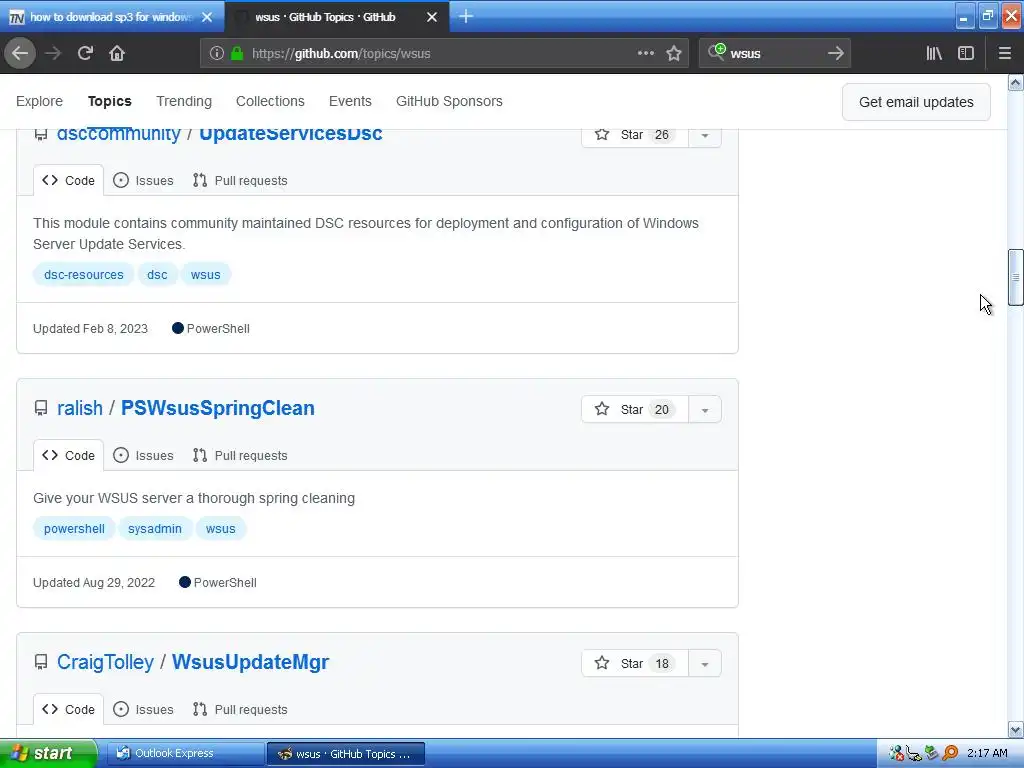
Task: Open Code tab of PSWsusSpringClean
Action: click(68, 455)
